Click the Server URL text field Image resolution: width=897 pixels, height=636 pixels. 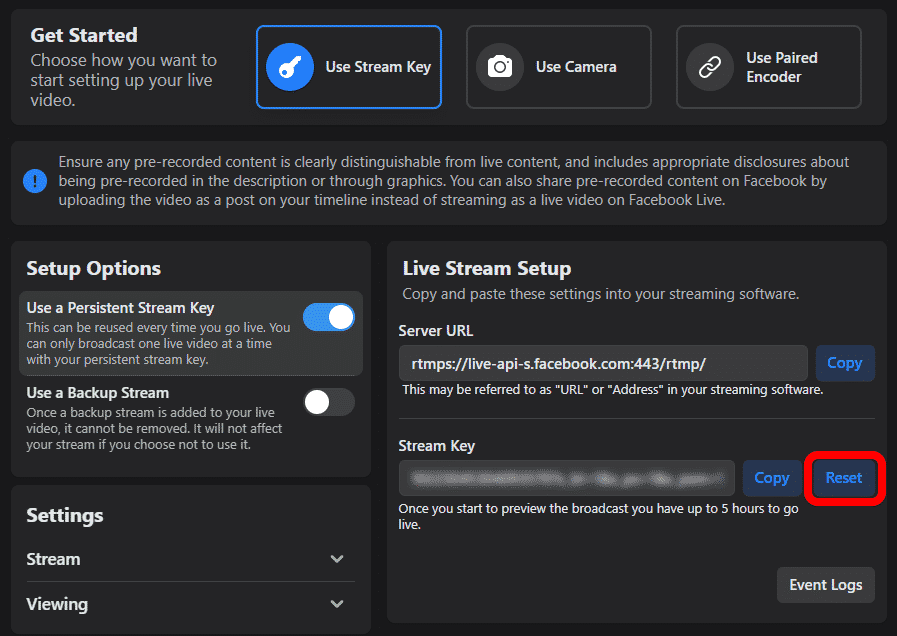[x=603, y=363]
